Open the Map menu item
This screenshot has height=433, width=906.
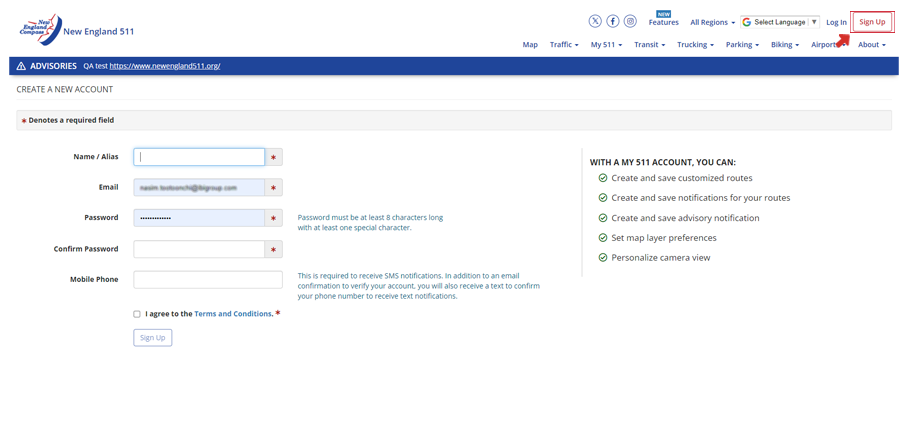pos(530,45)
